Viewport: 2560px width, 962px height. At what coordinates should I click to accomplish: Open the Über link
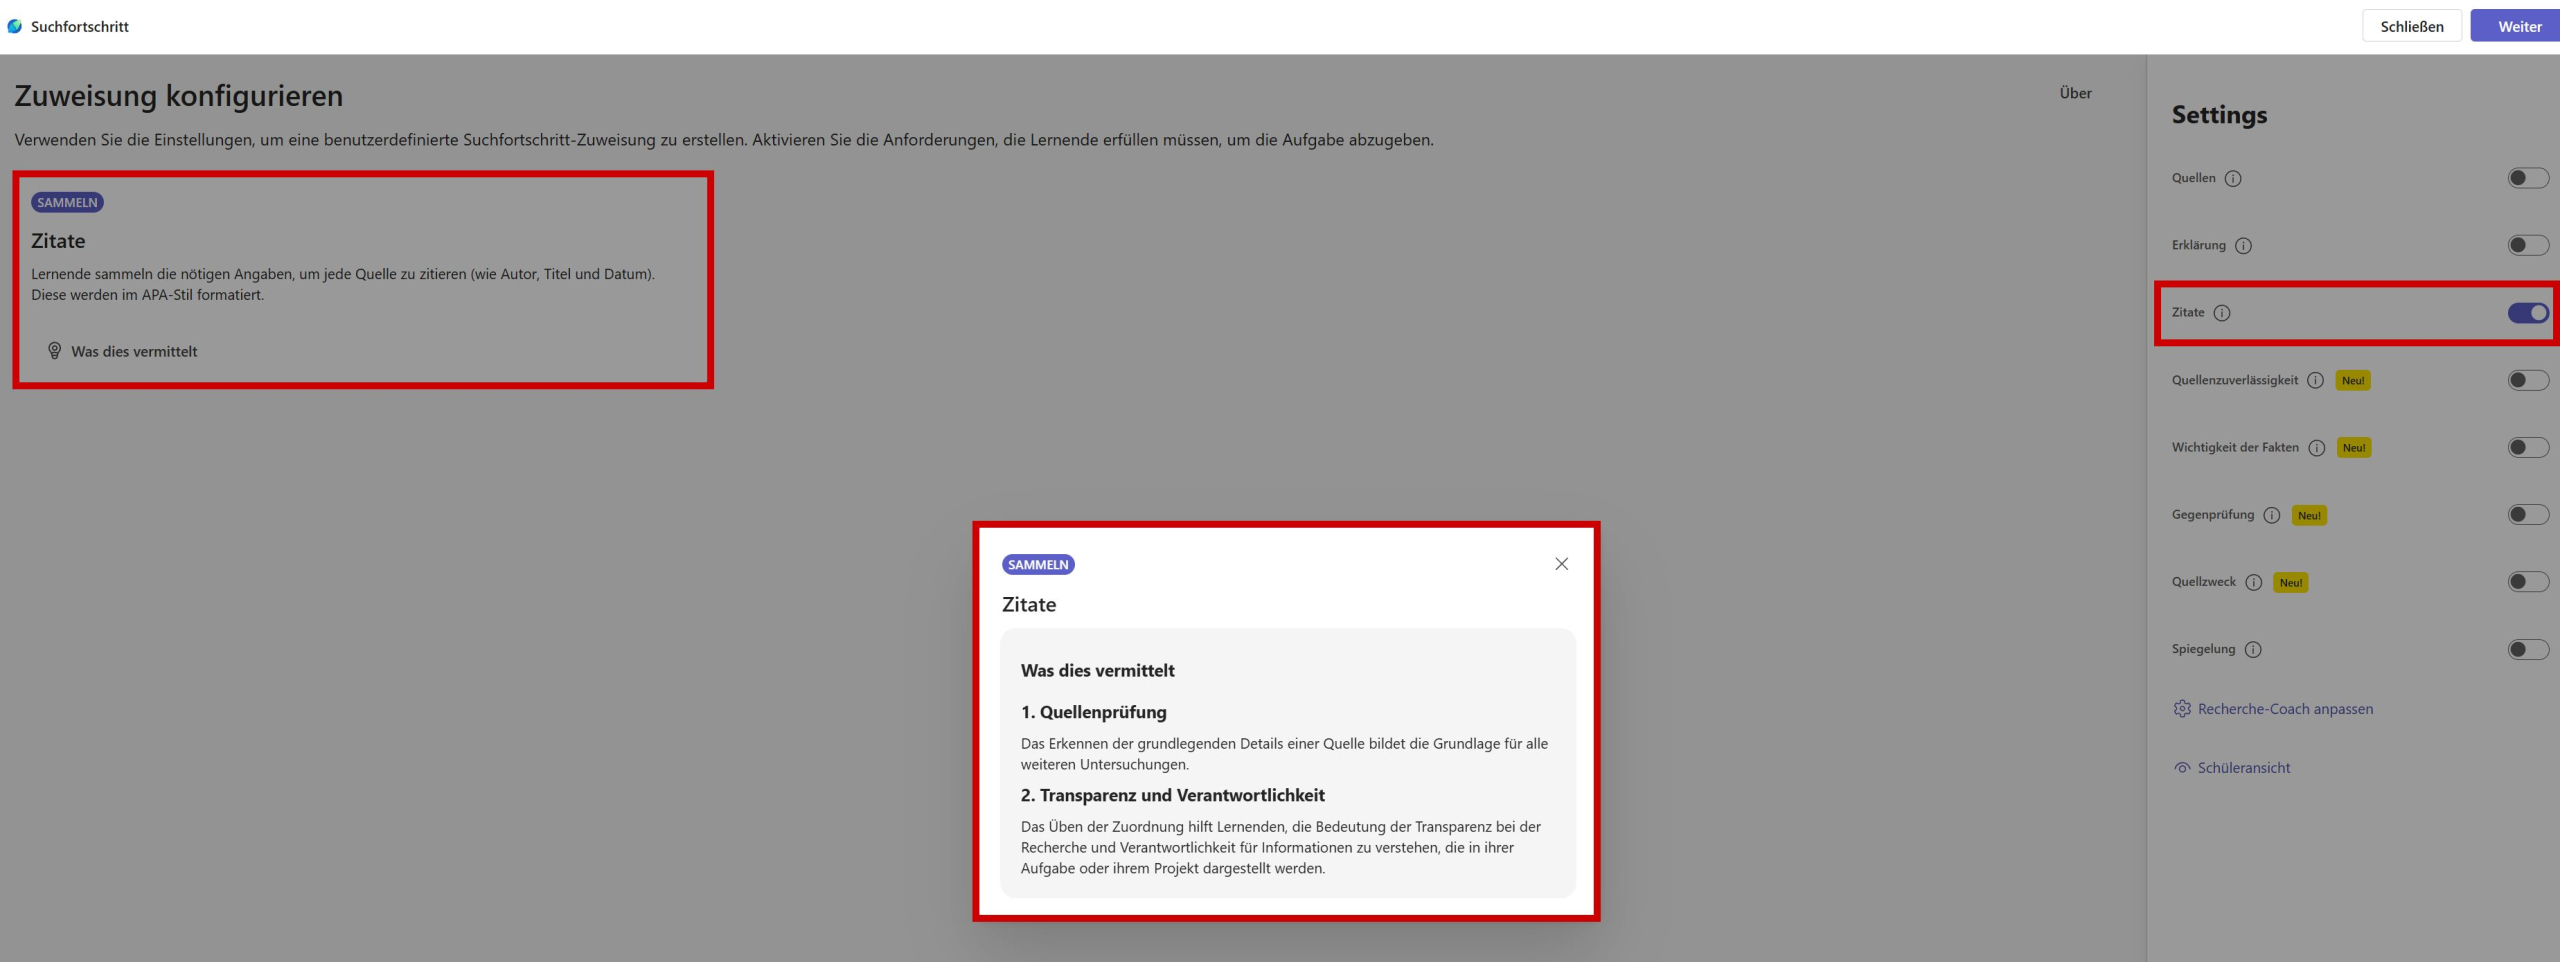pos(2075,93)
